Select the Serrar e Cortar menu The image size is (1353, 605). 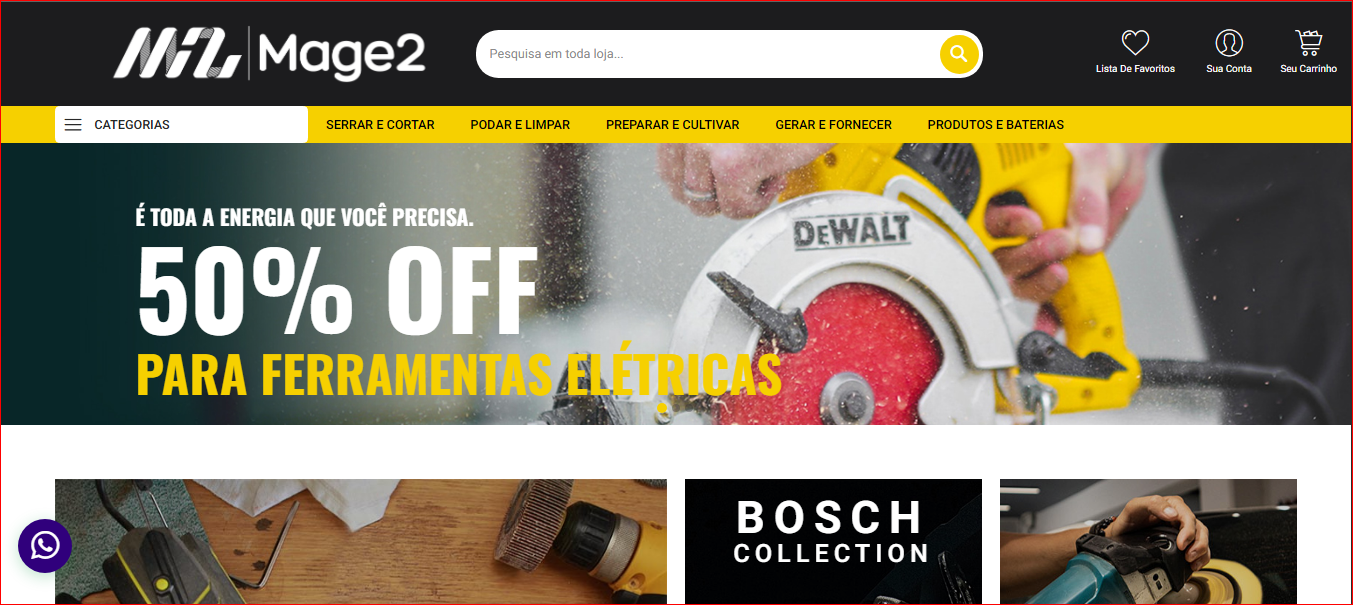pos(380,125)
